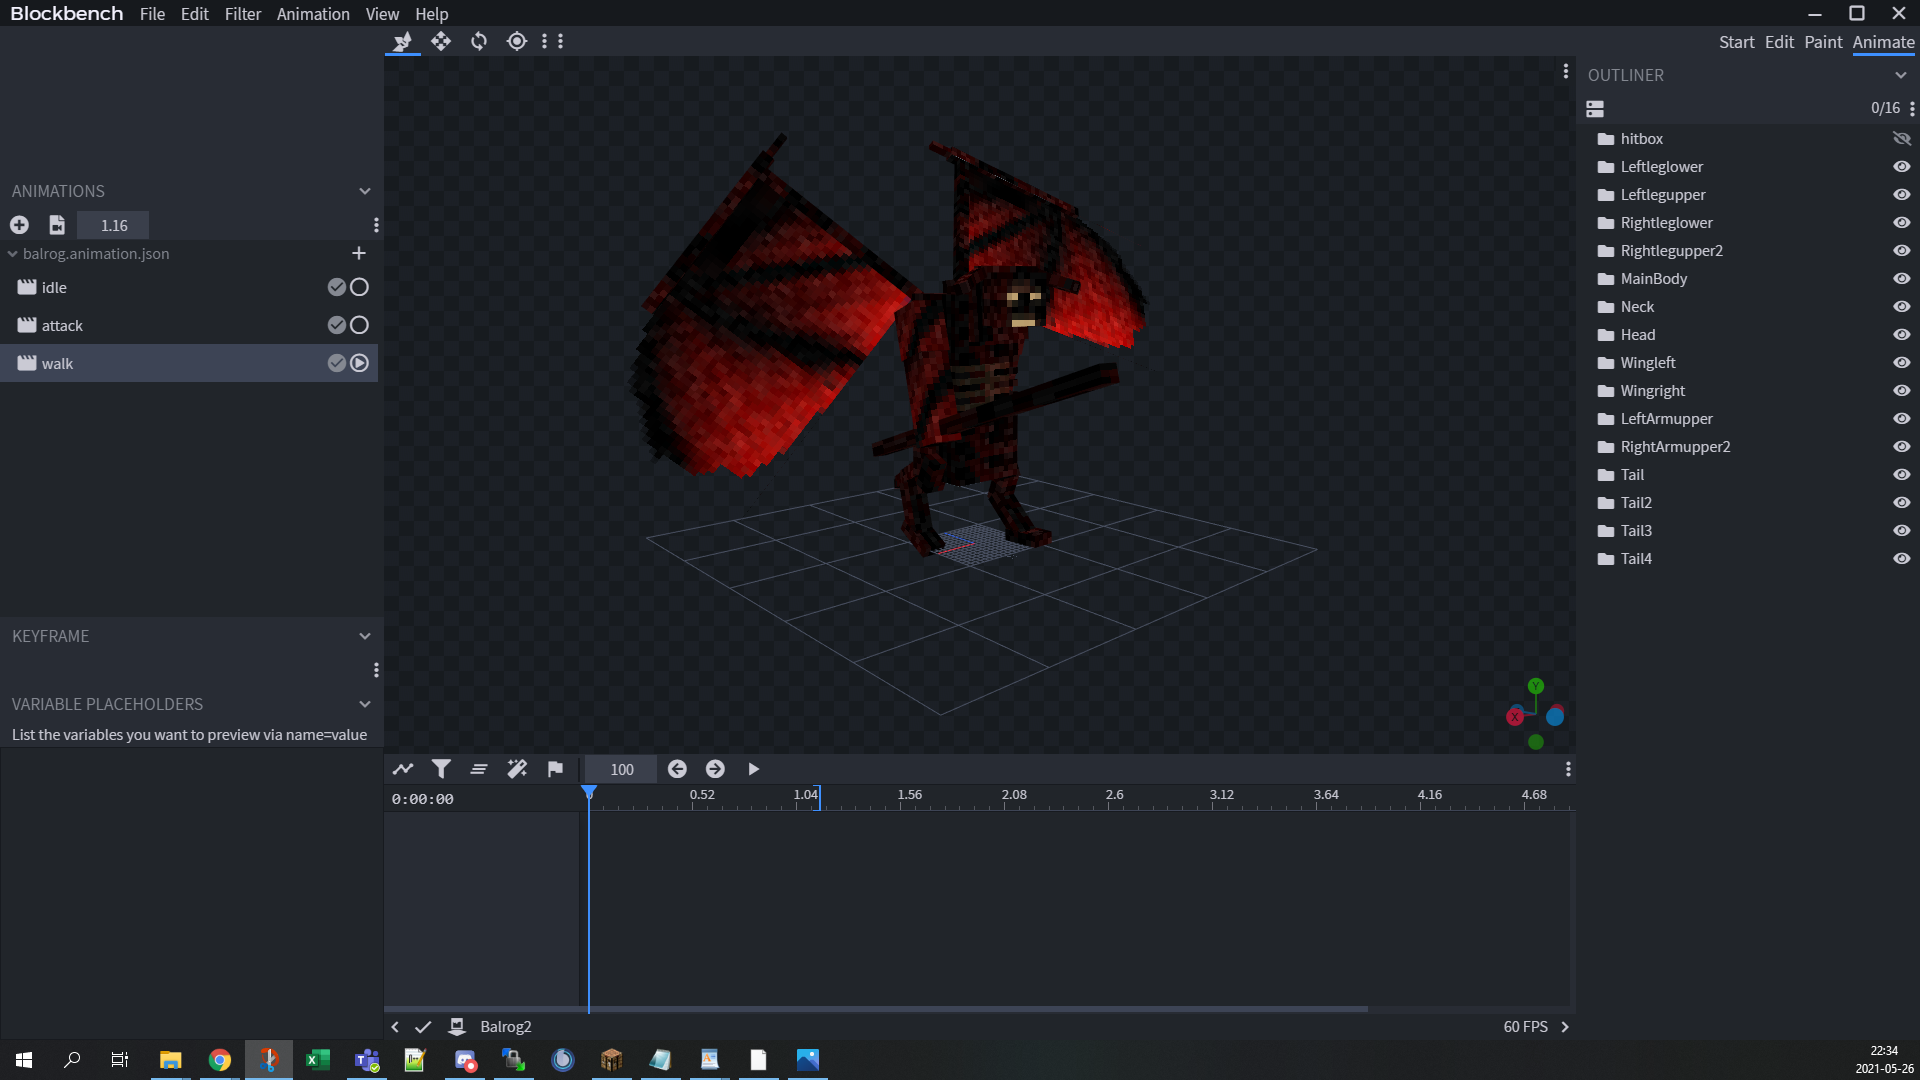Open the View menu

click(382, 14)
